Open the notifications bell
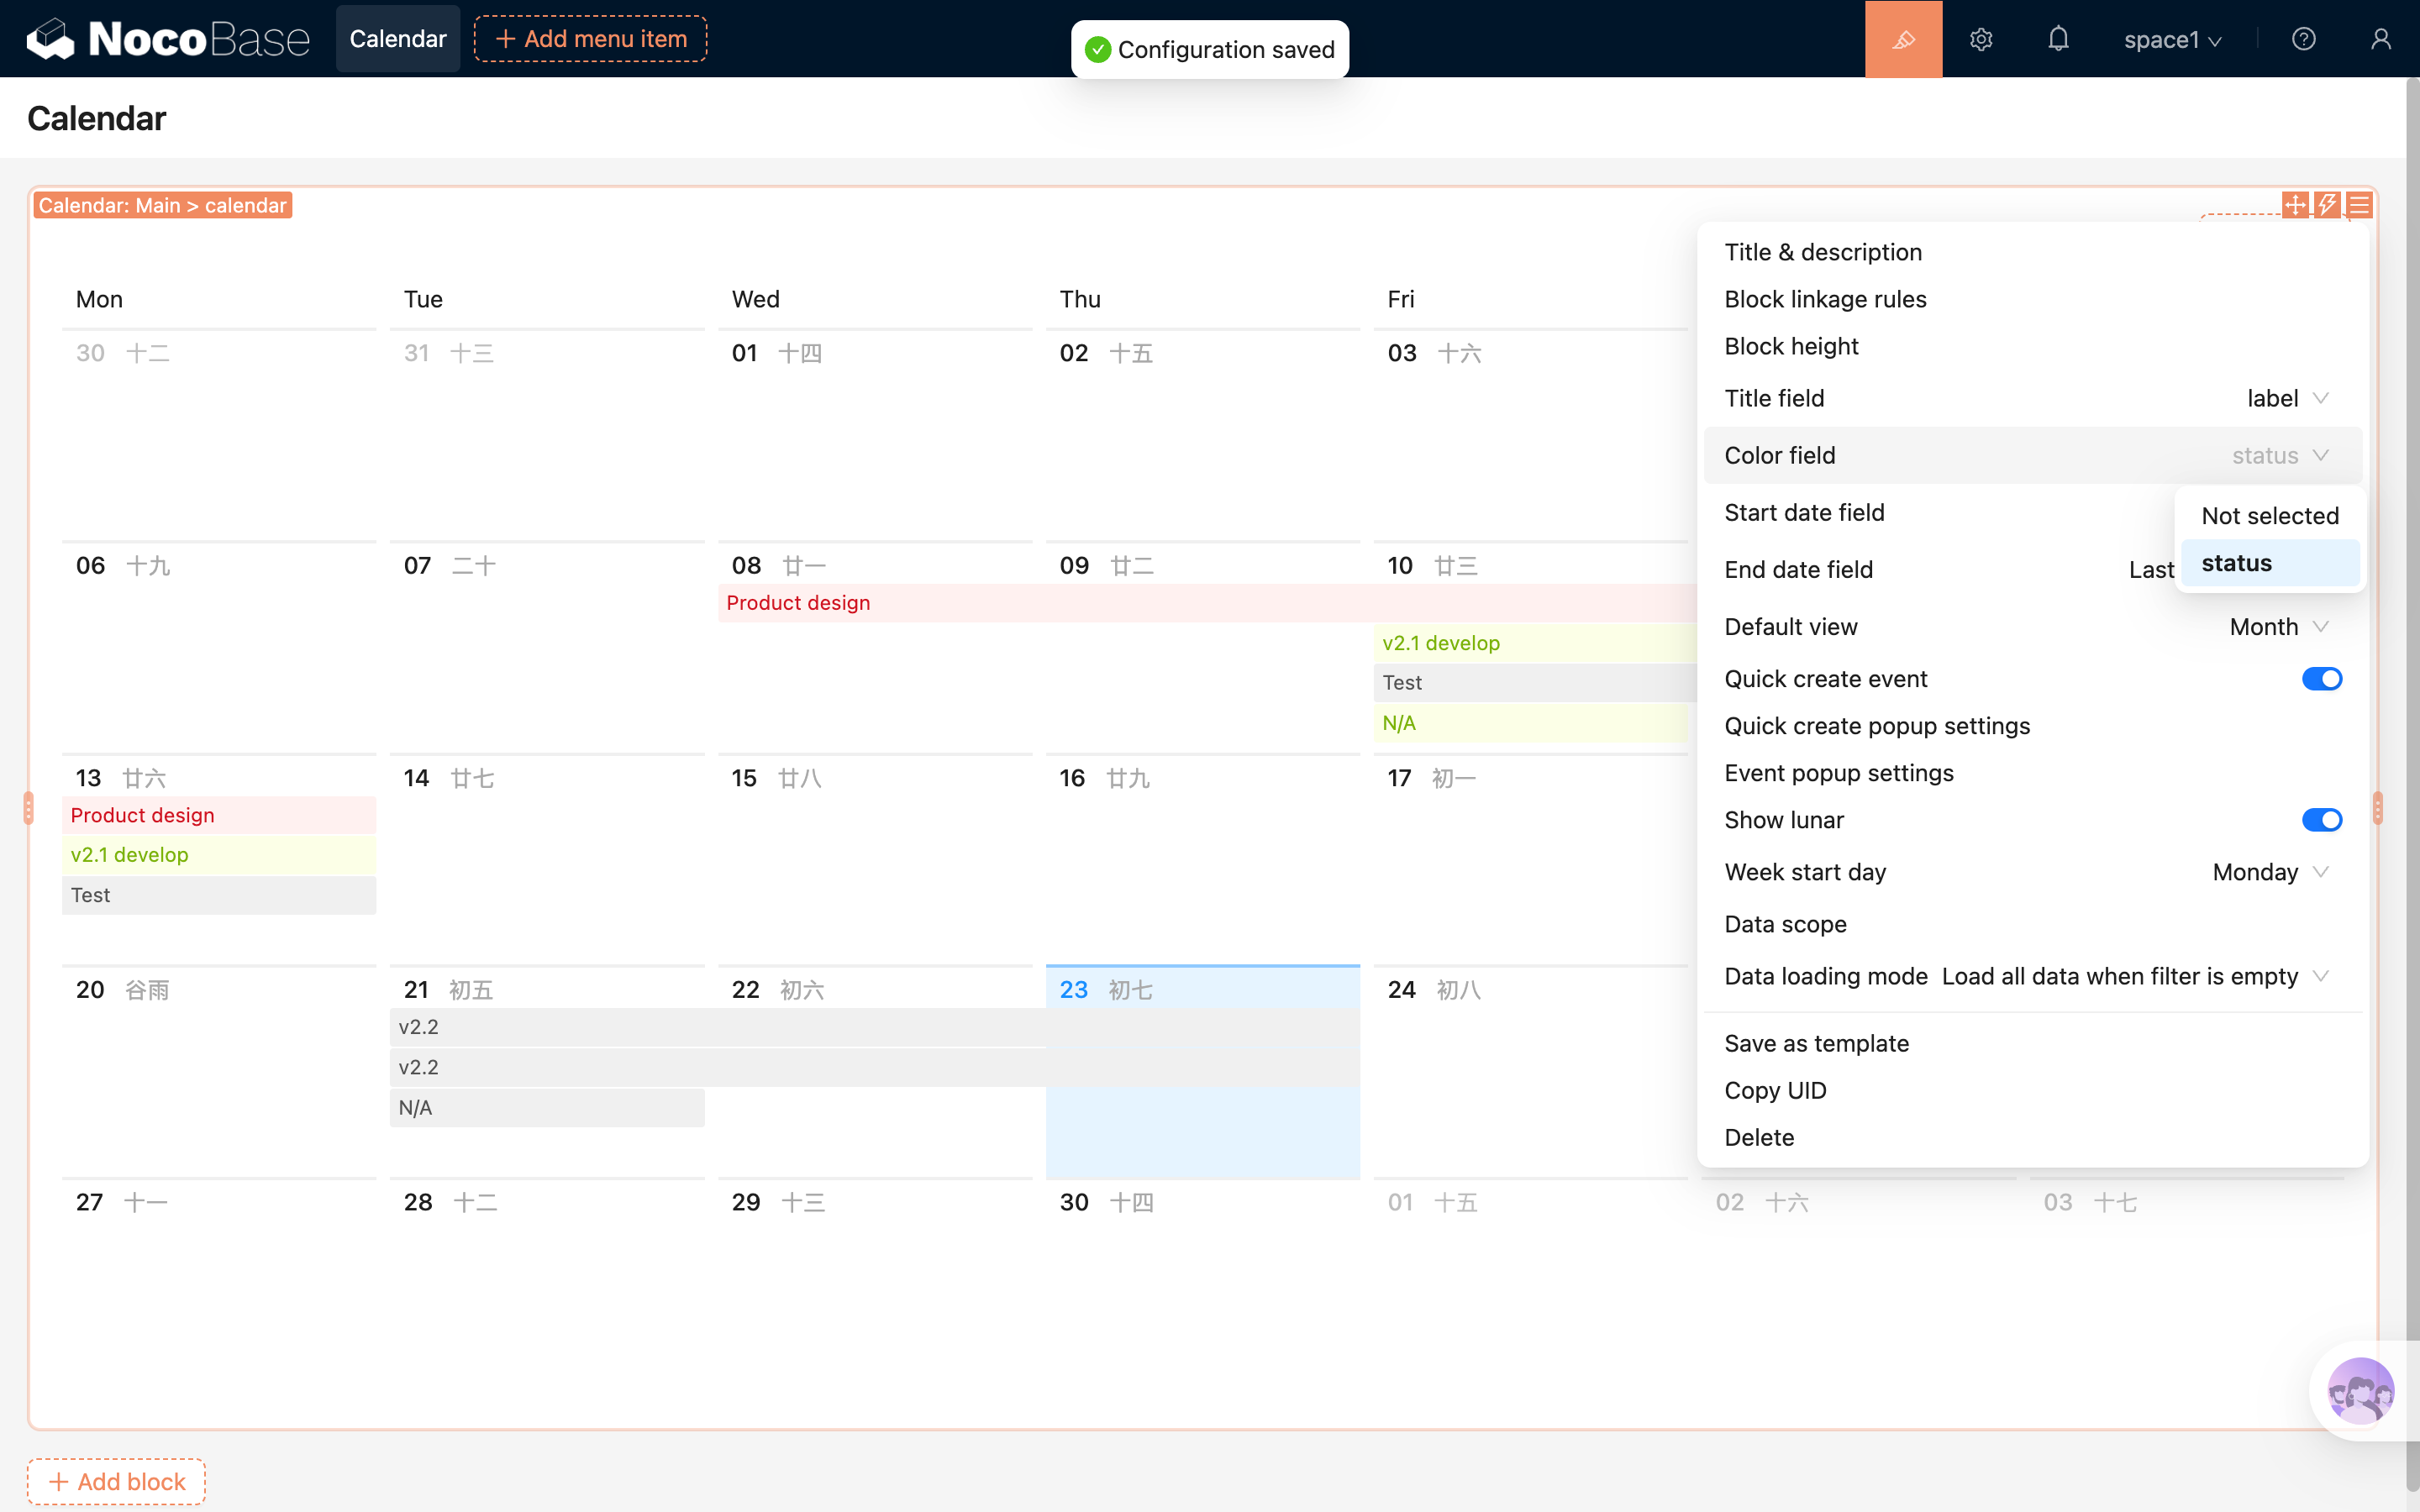Viewport: 2420px width, 1512px height. pyautogui.click(x=2058, y=39)
